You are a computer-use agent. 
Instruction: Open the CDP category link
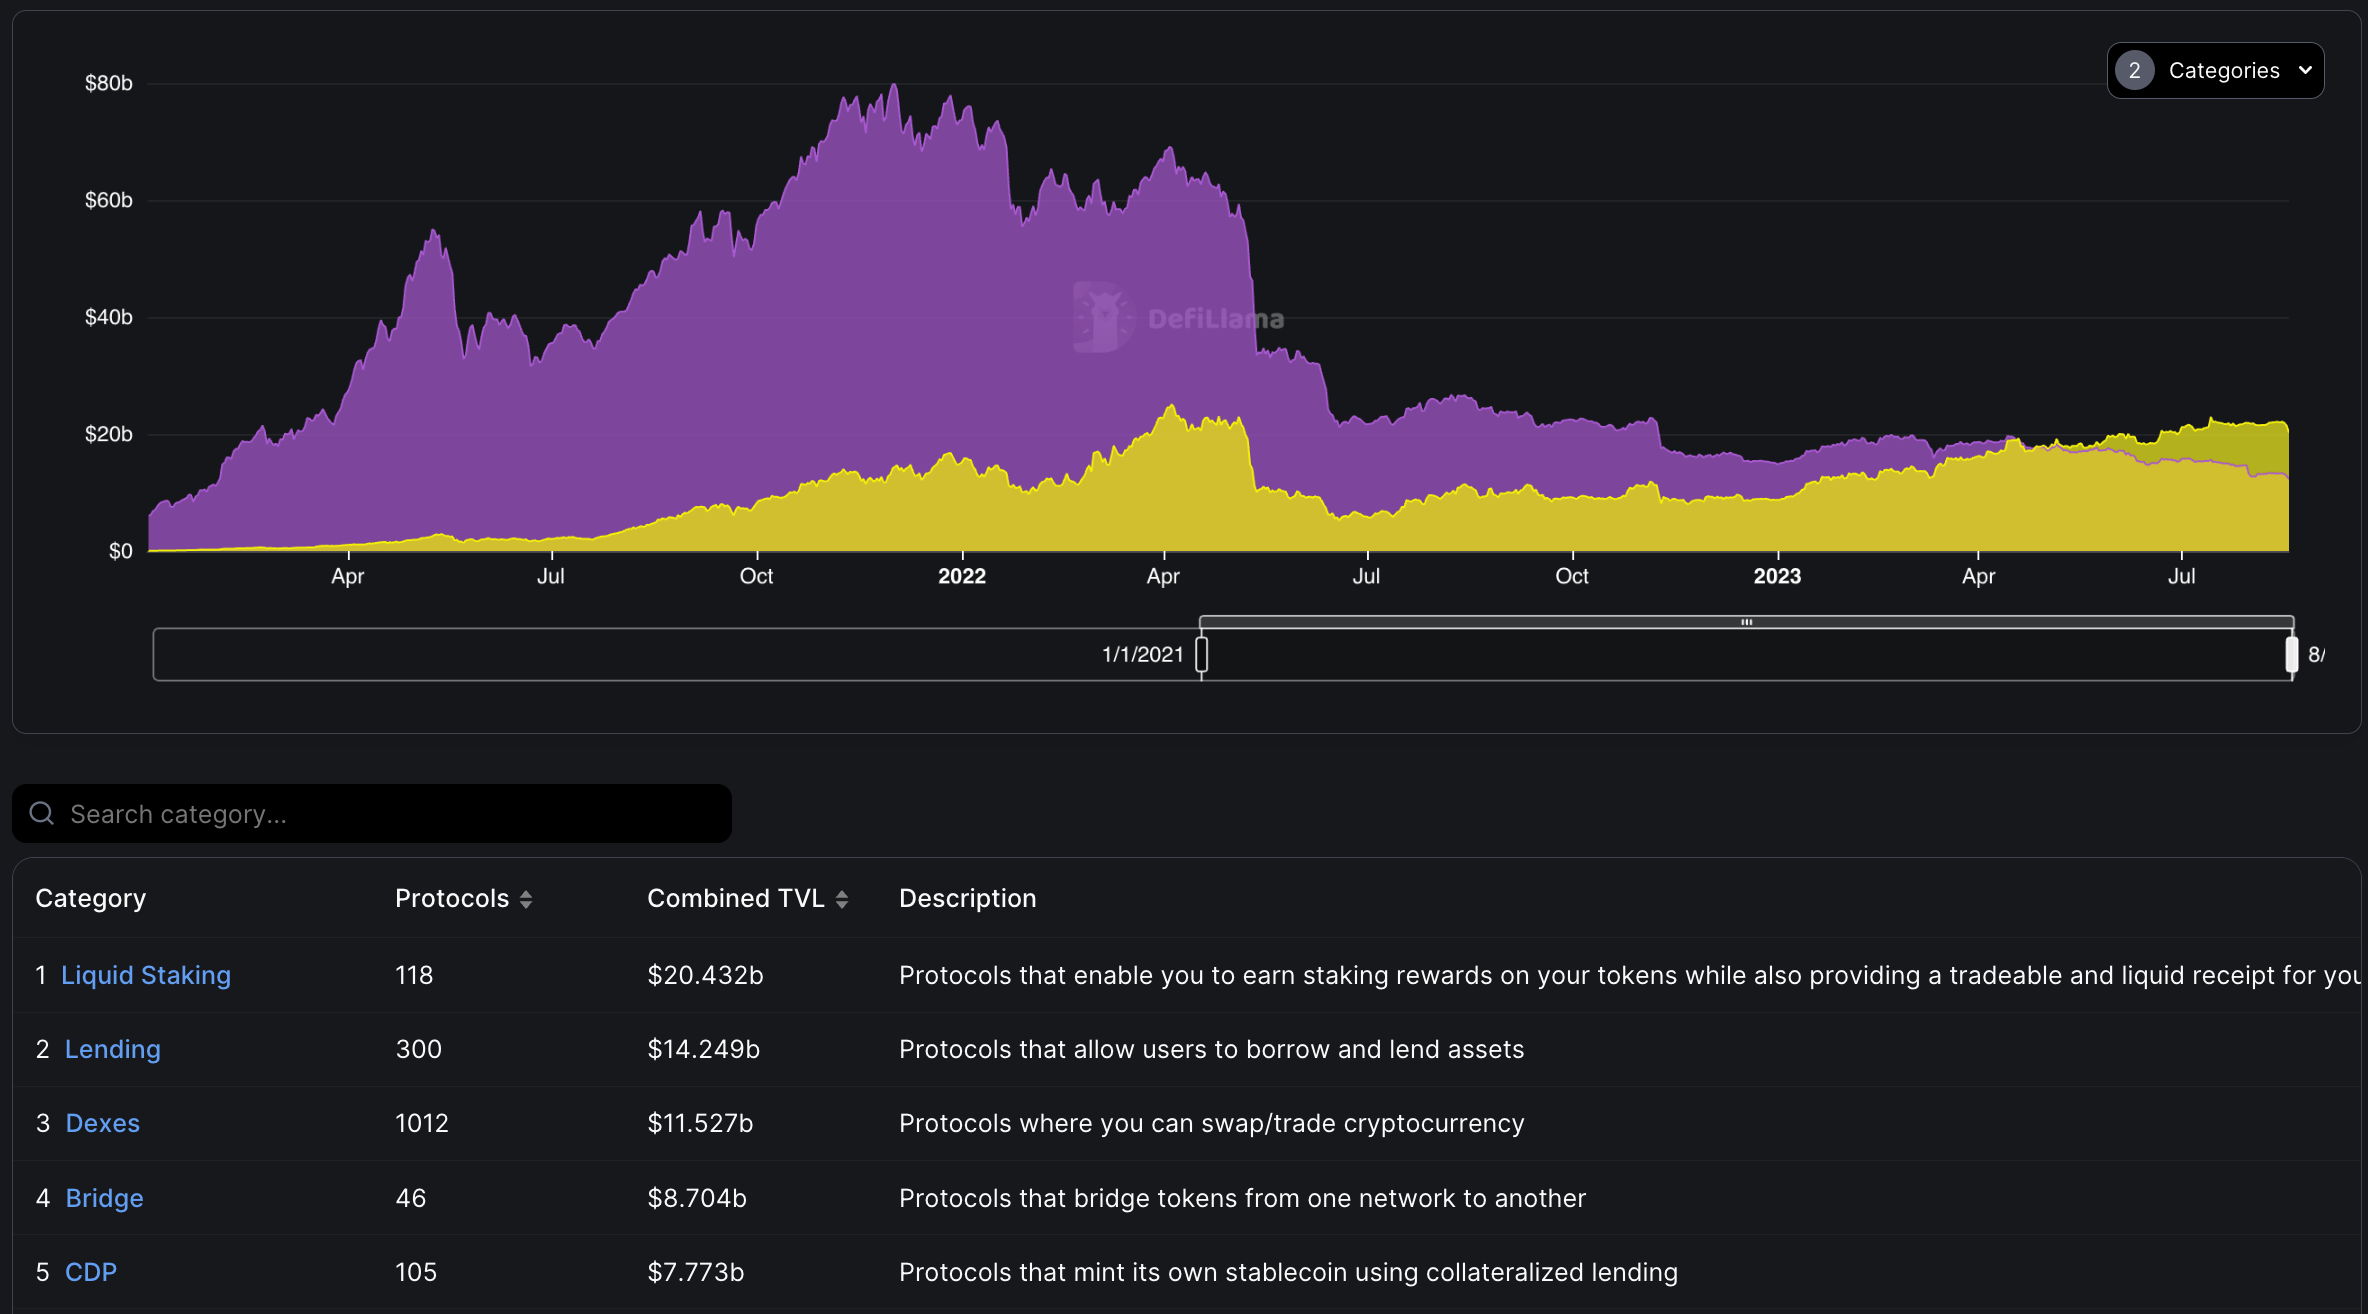pos(91,1272)
